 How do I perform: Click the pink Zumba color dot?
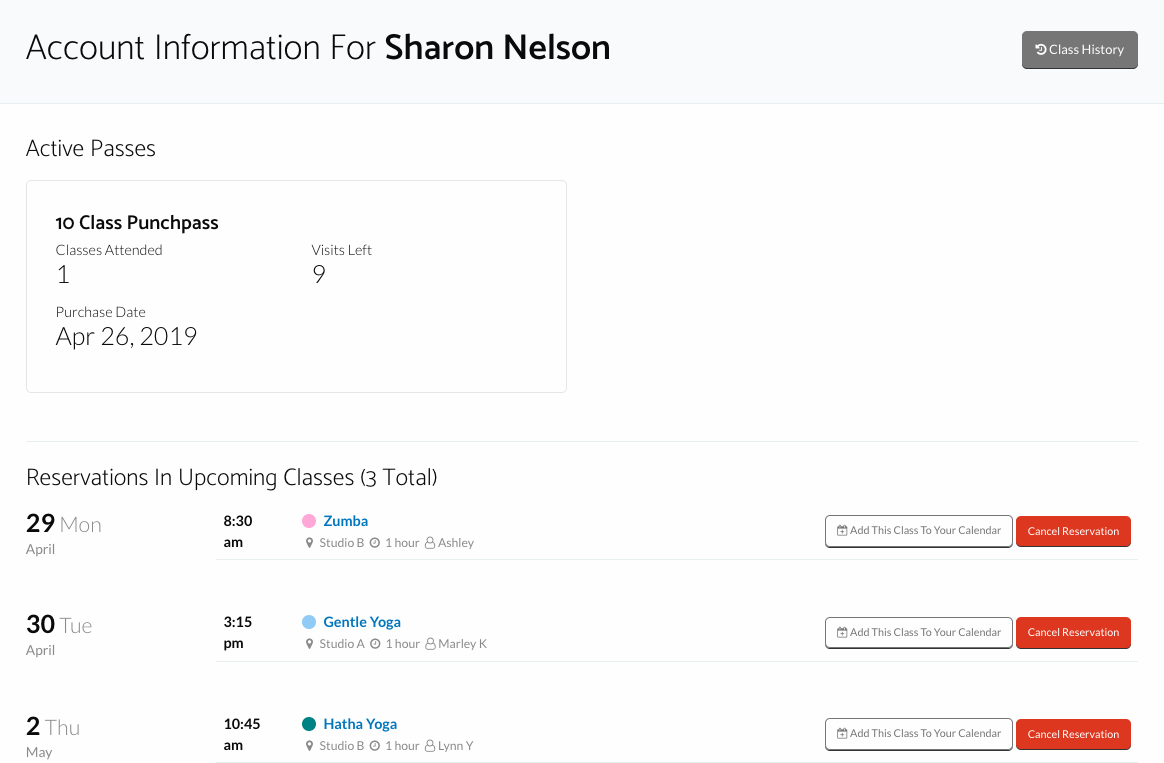(x=309, y=521)
